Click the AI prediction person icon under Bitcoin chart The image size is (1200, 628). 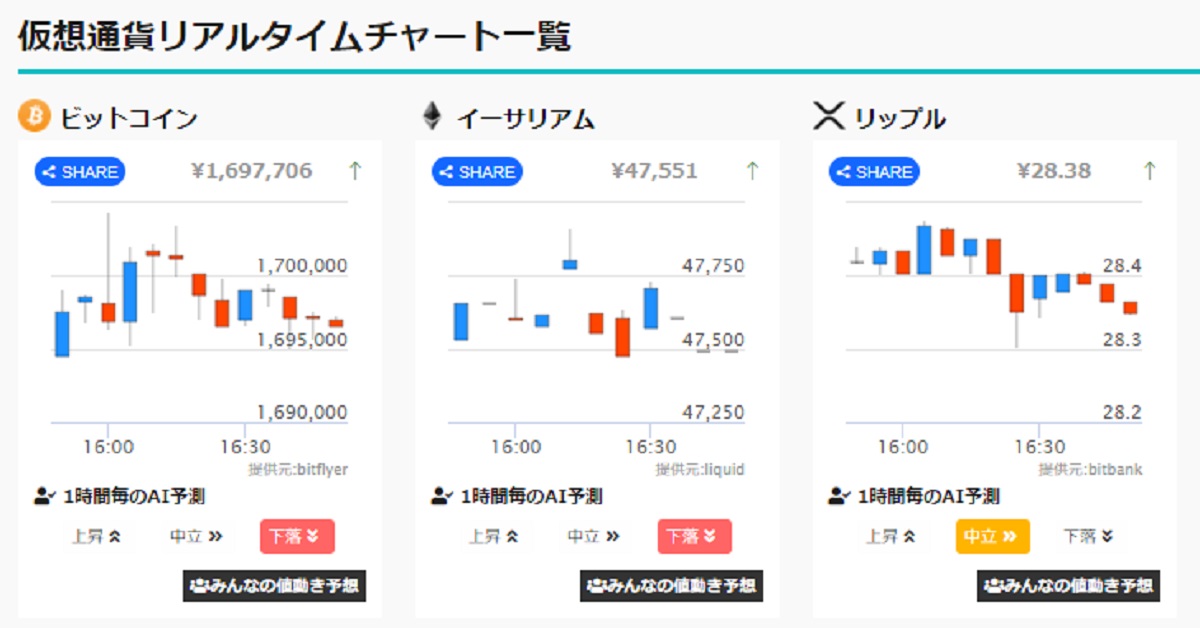pos(45,495)
